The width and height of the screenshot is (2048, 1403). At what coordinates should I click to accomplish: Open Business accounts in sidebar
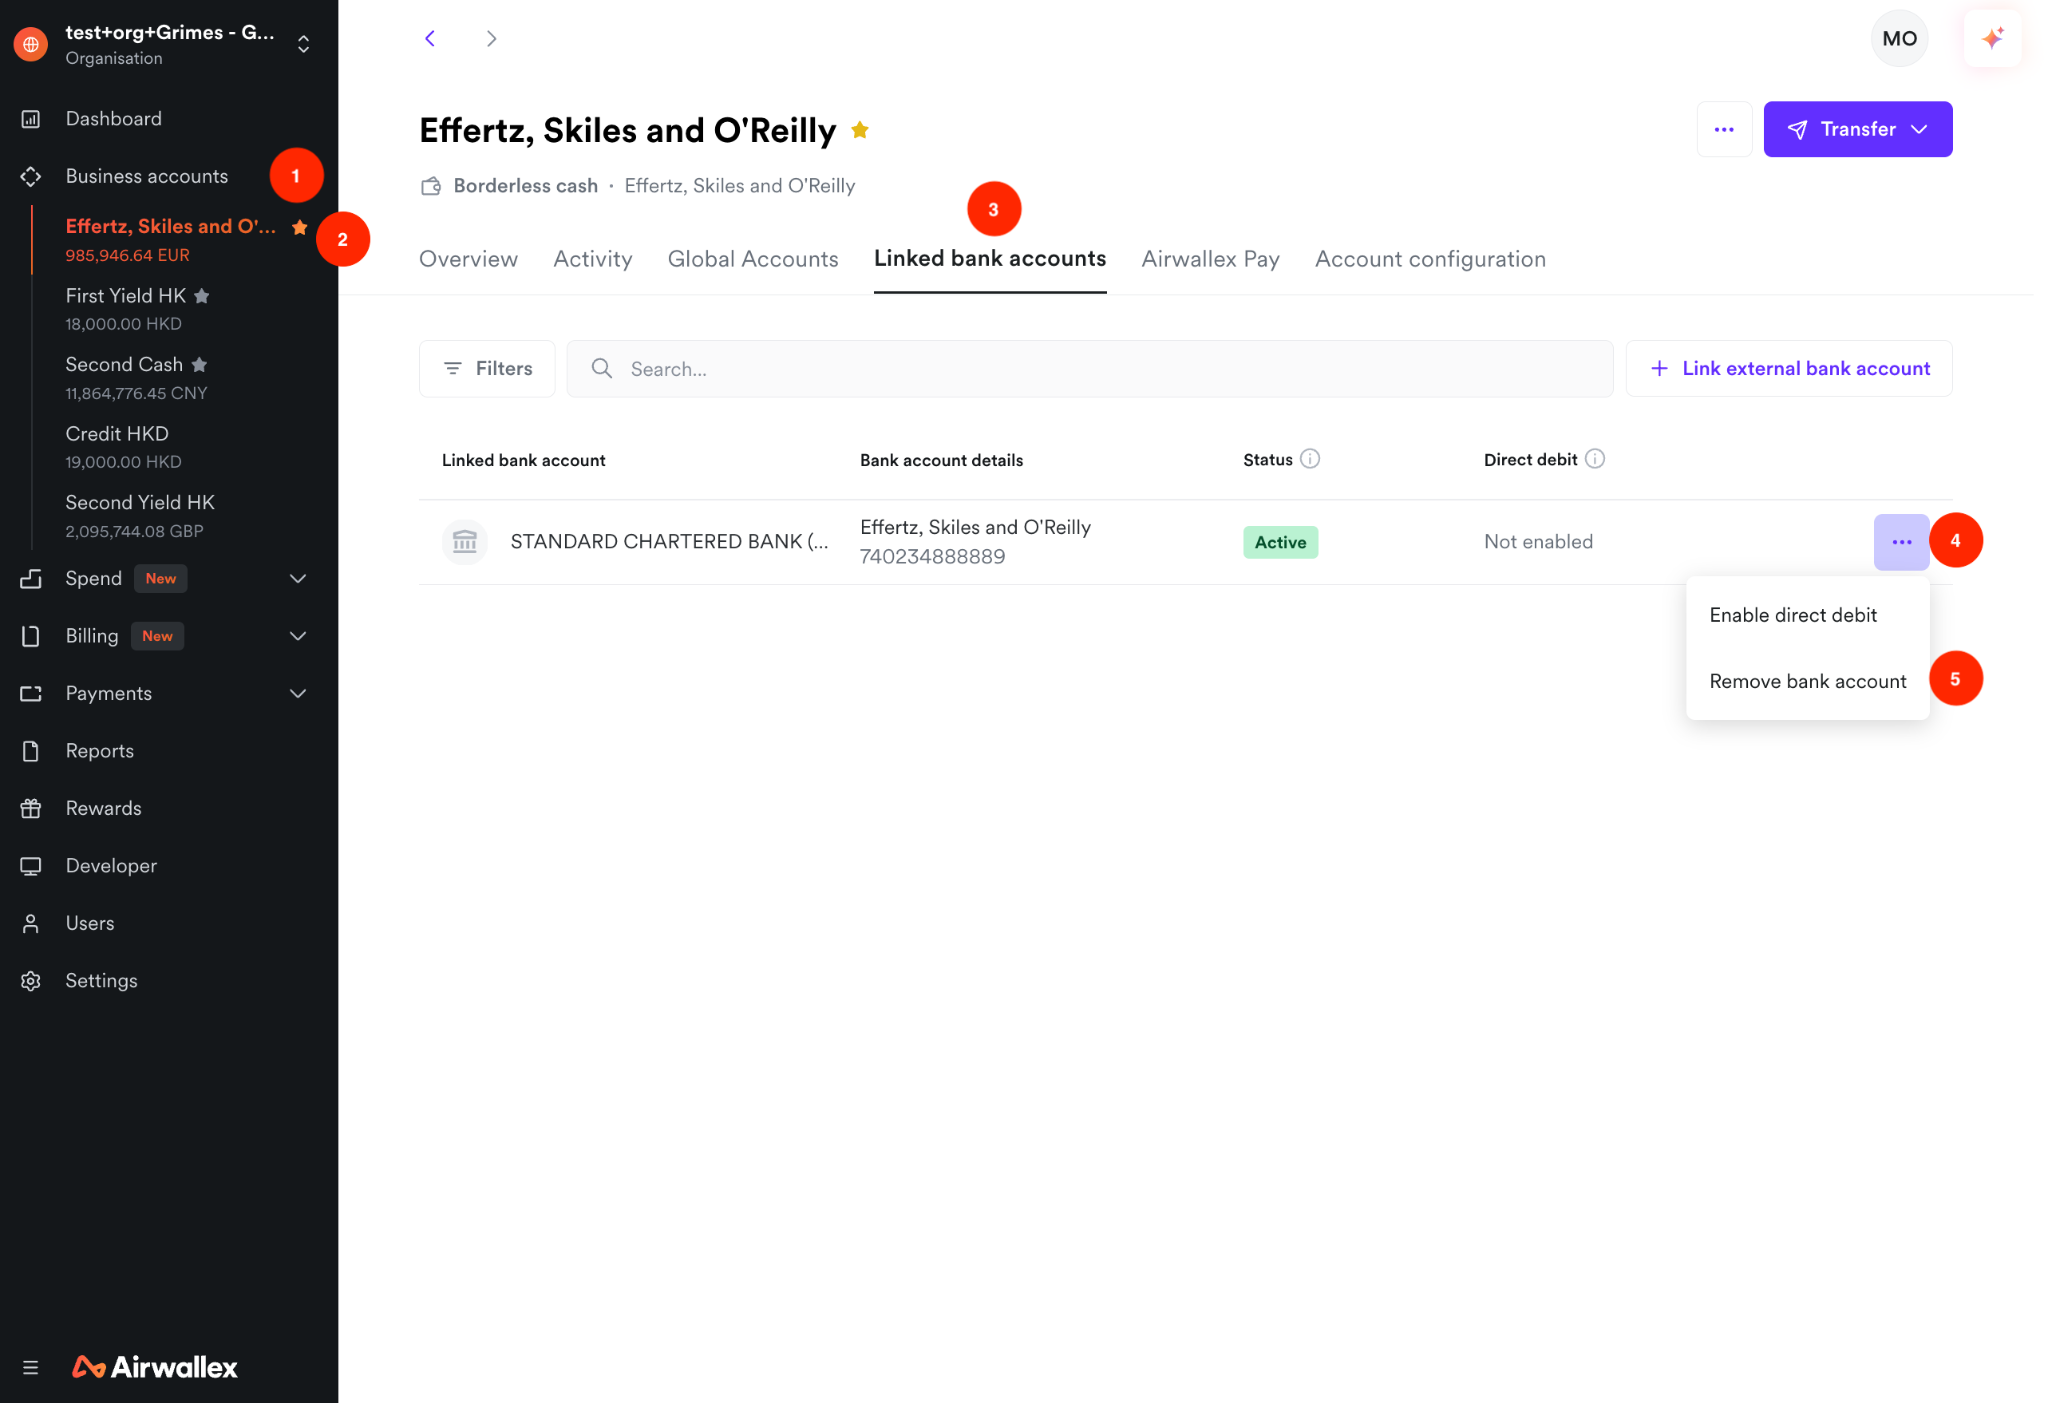point(147,176)
